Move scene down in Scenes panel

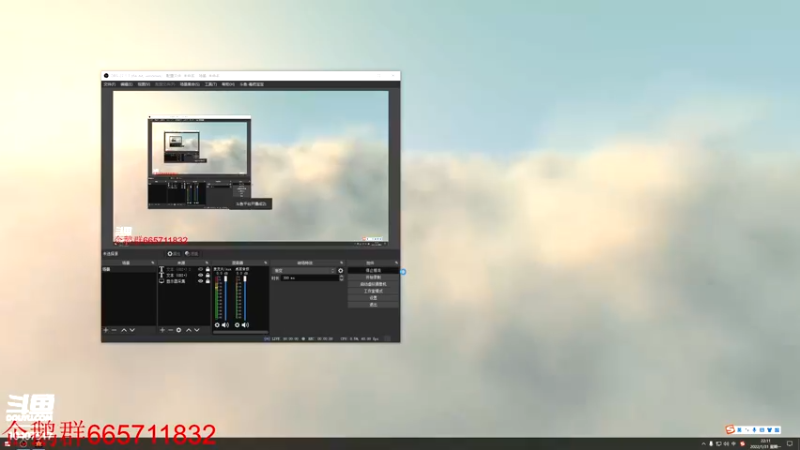132,330
